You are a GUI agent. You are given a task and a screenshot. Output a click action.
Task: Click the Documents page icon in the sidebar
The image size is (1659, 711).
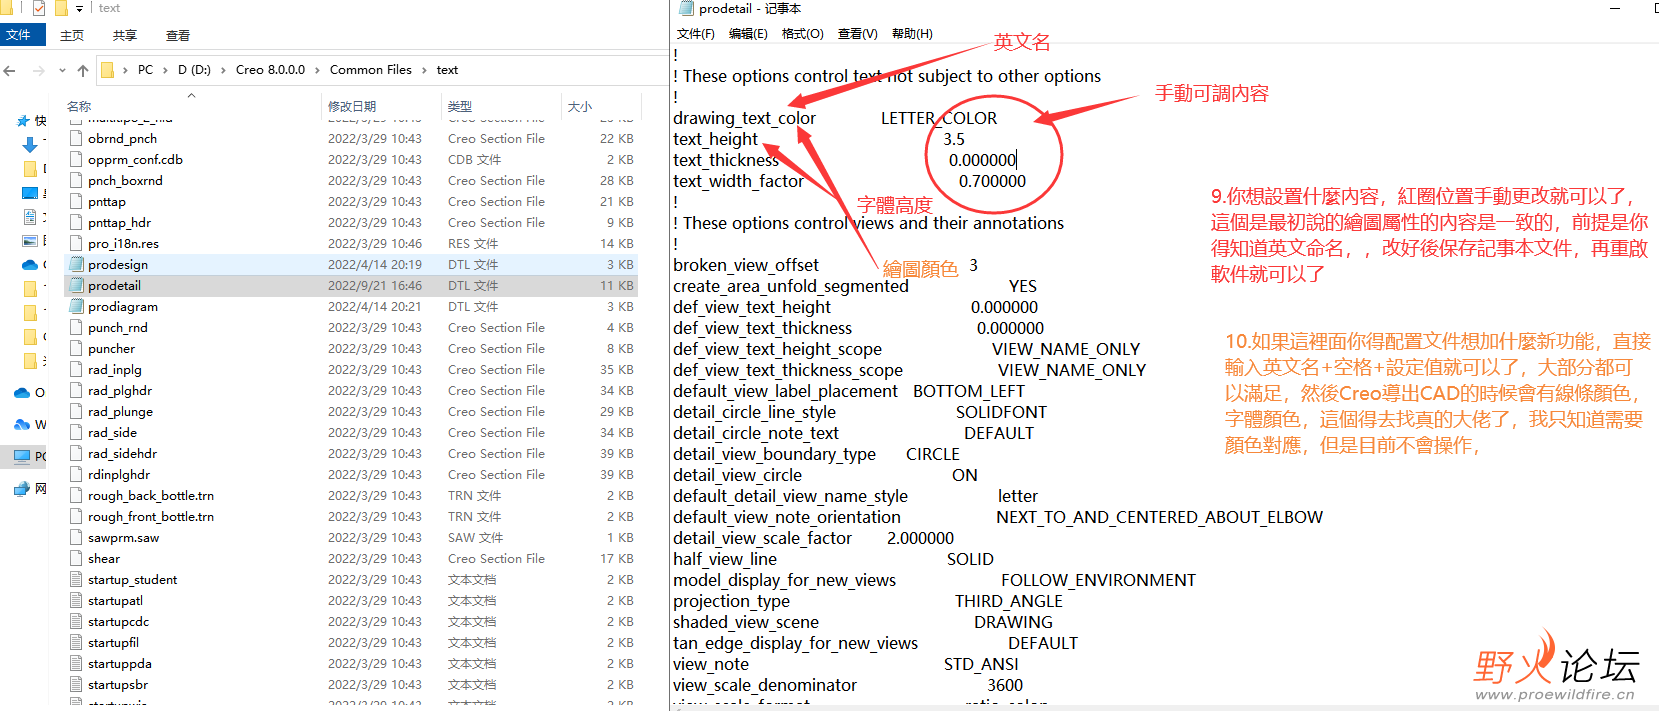[x=30, y=217]
